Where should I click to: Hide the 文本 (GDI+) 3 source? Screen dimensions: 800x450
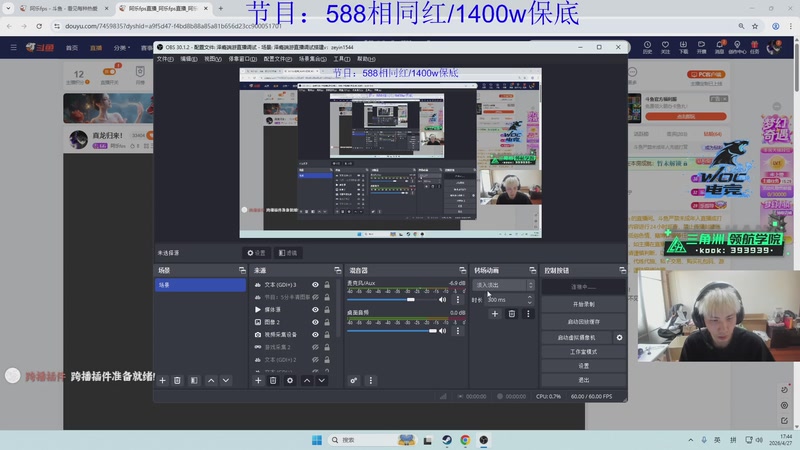pyautogui.click(x=315, y=285)
